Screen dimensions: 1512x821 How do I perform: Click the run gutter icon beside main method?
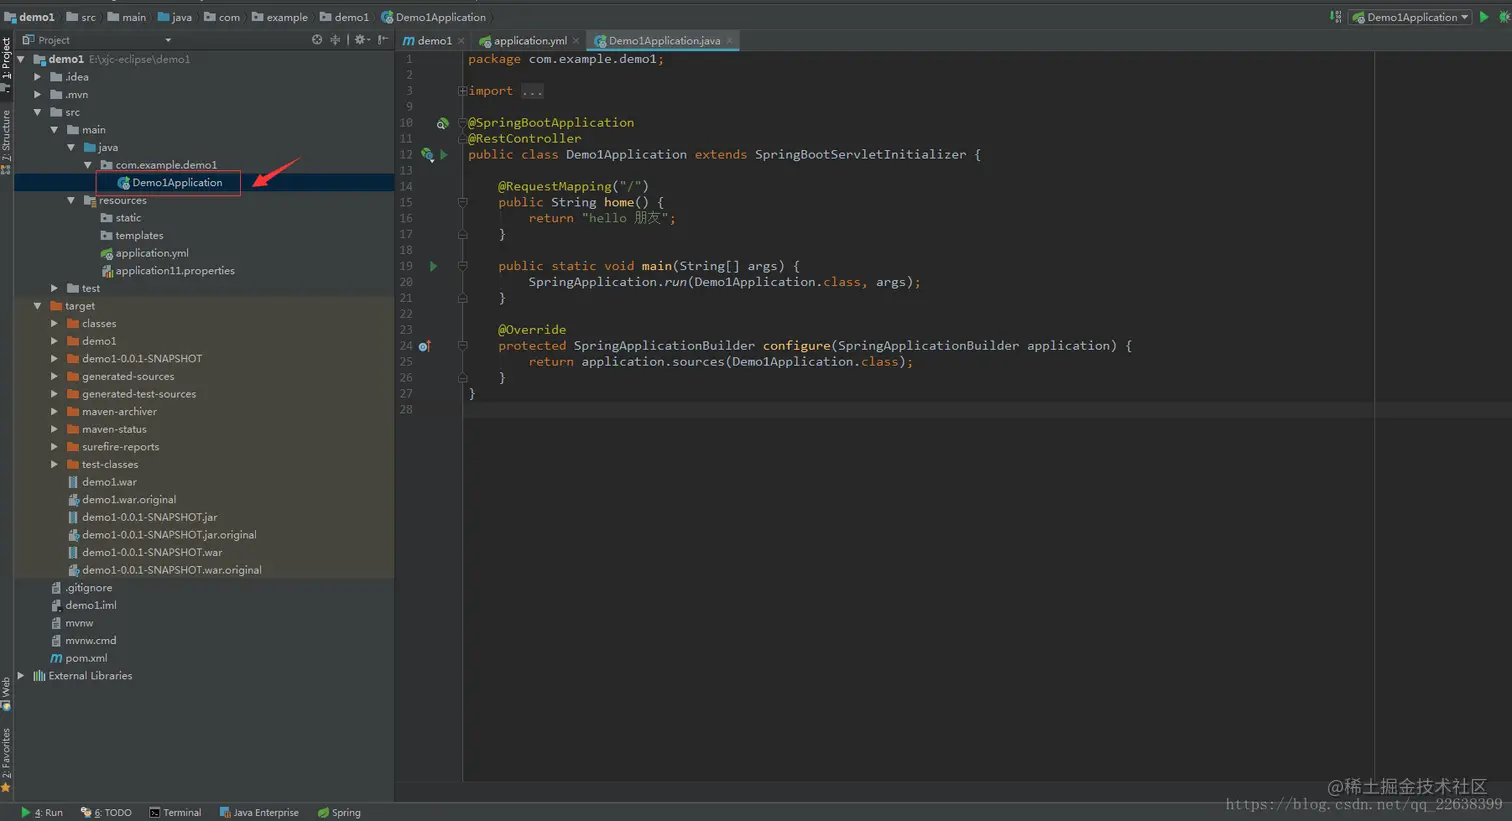433,266
